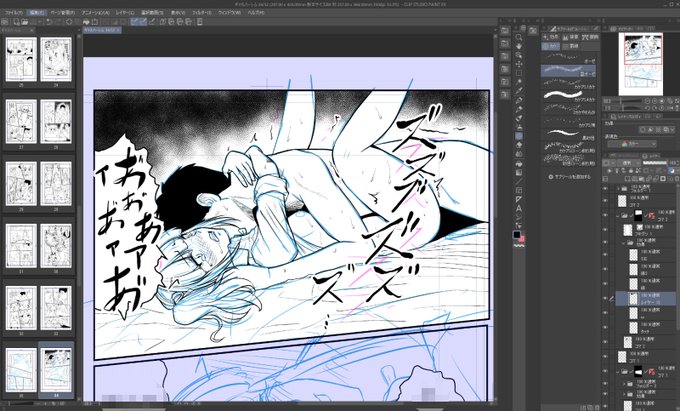Viewport: 680px width, 411px height.
Task: Open the ページ管理 (Page Management) menu
Action: pos(62,13)
